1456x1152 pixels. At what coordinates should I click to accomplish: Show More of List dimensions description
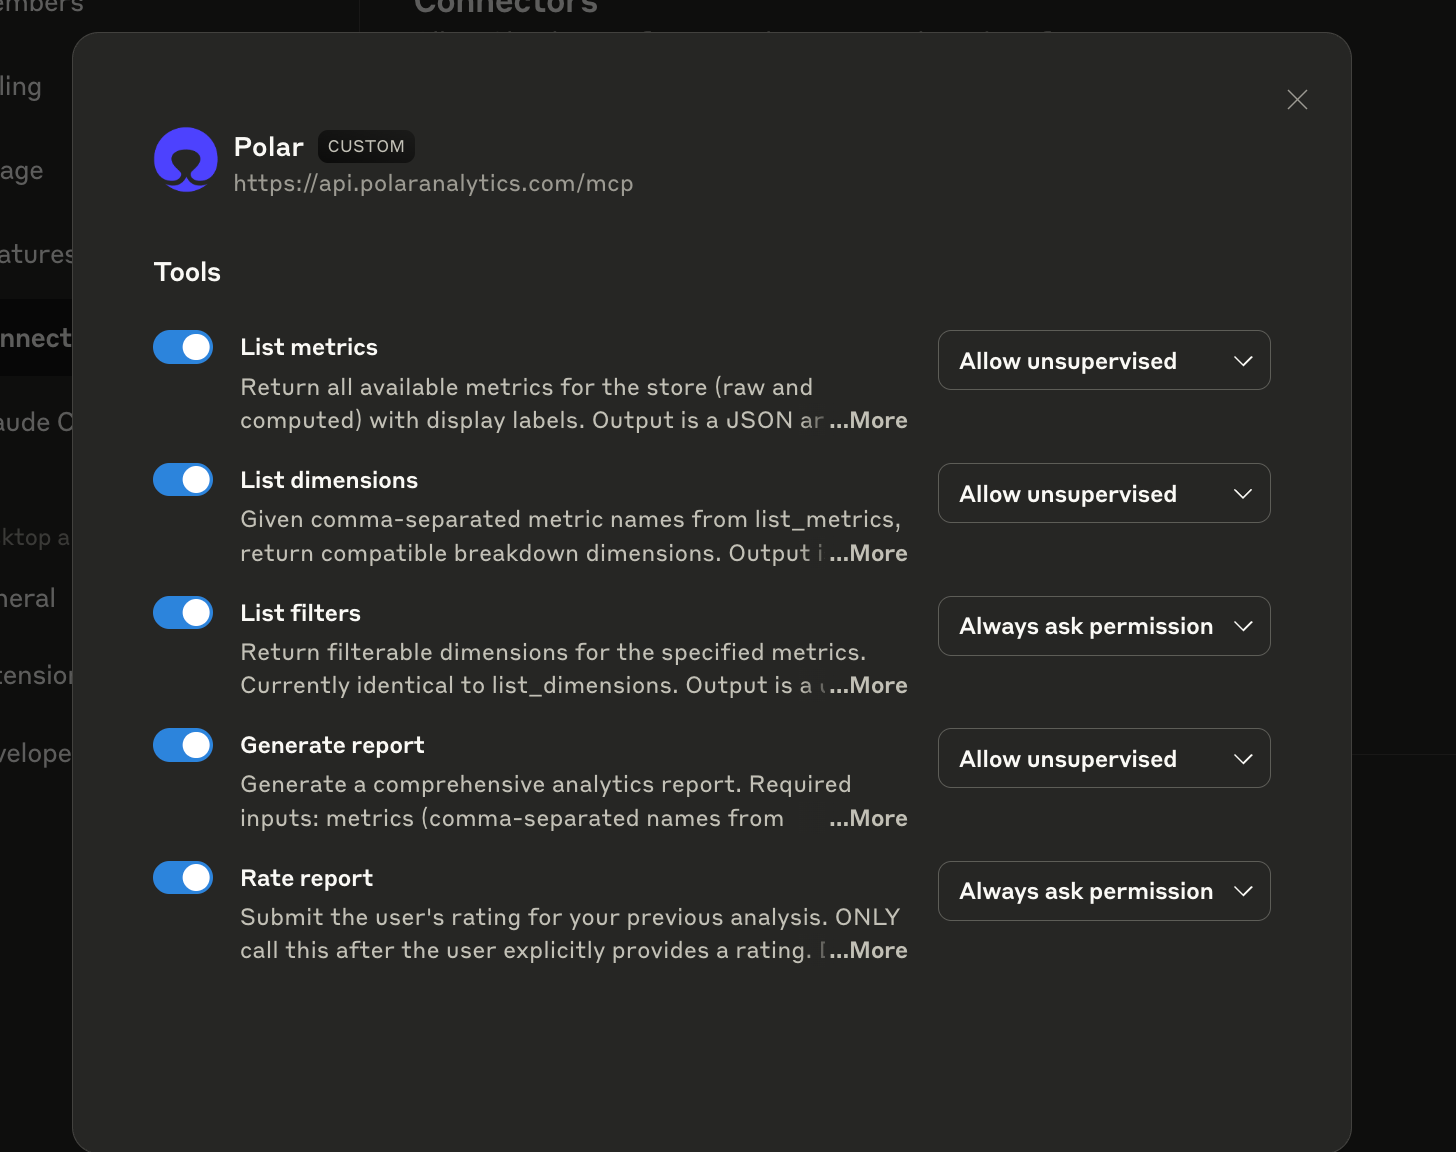(868, 553)
